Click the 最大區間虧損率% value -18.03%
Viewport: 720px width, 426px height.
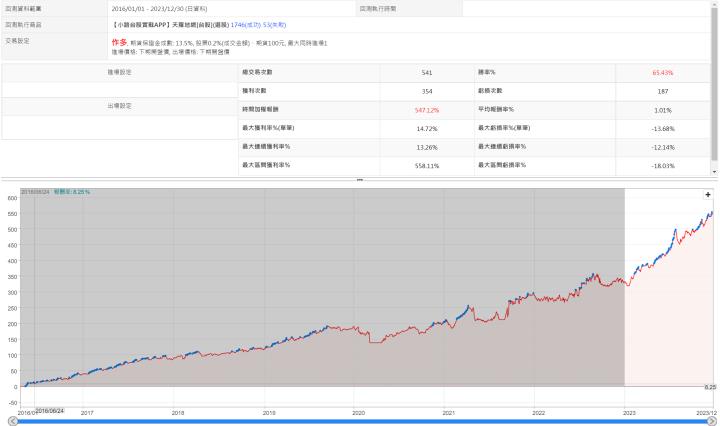point(663,164)
